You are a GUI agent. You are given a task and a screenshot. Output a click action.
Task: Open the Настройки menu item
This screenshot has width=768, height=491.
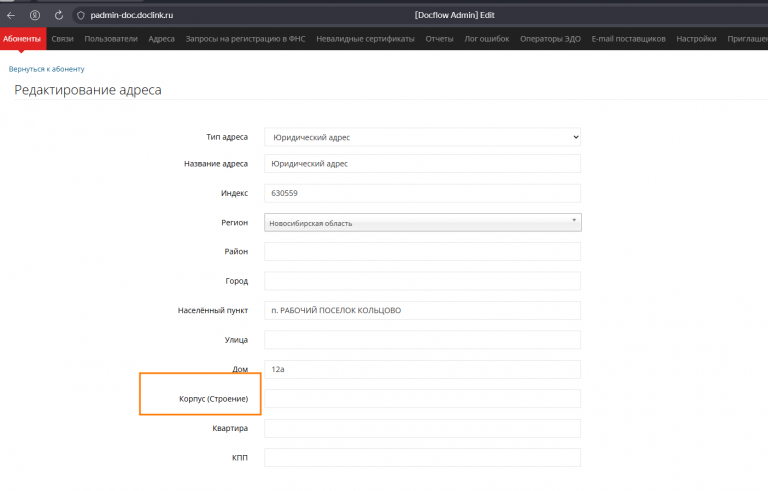point(696,39)
